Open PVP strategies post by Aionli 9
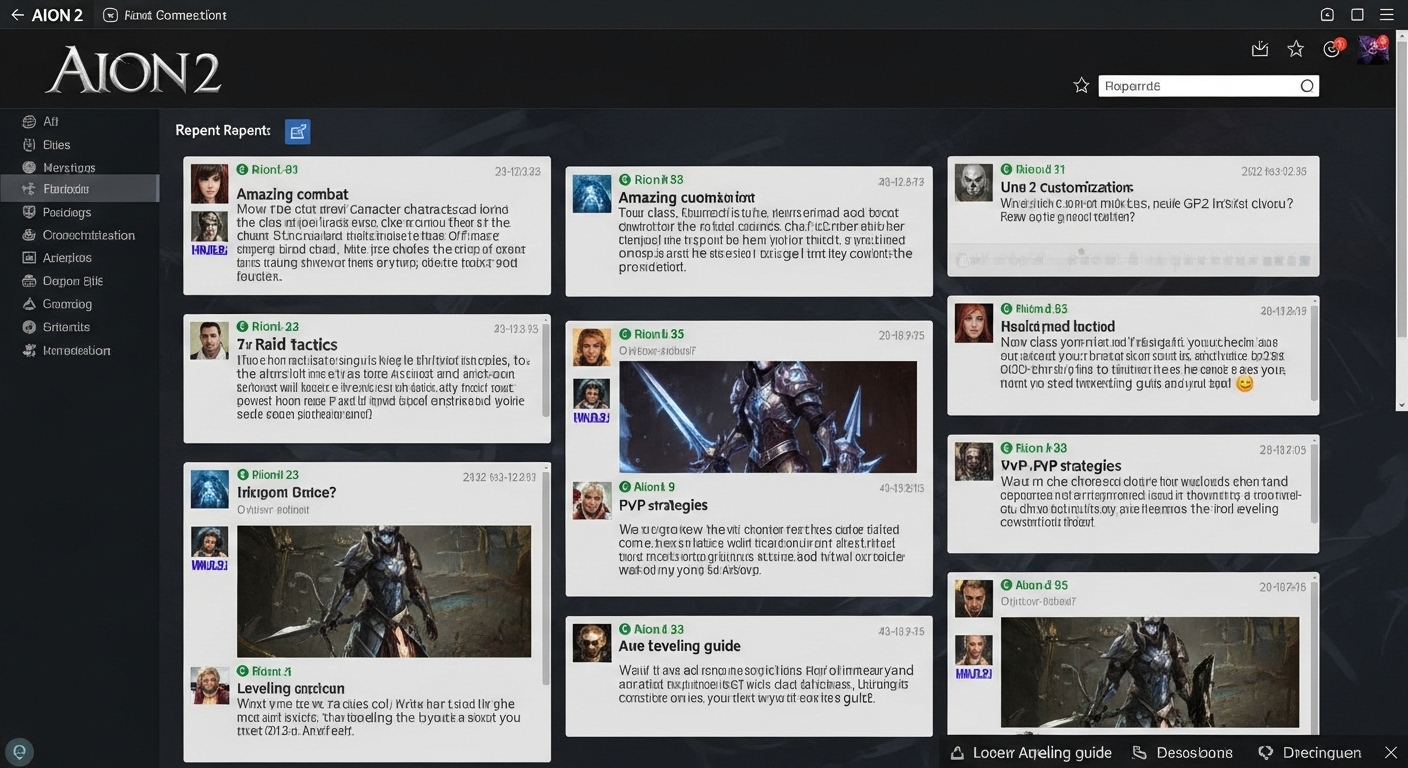The image size is (1408, 768). [663, 505]
